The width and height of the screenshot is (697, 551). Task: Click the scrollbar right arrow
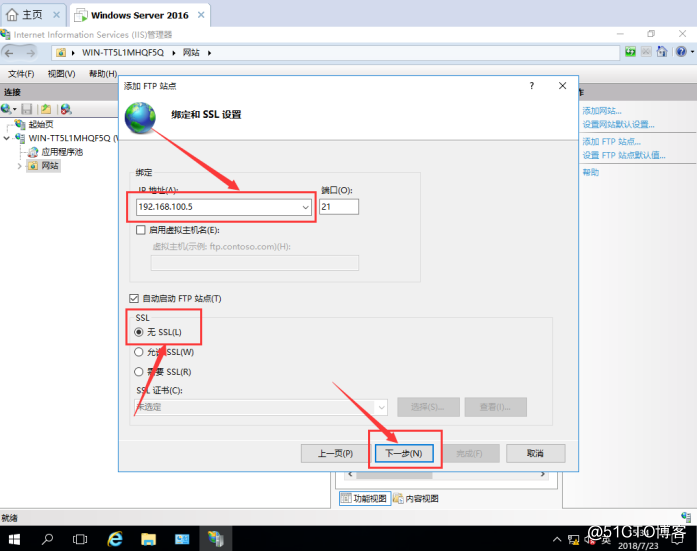coord(543,475)
